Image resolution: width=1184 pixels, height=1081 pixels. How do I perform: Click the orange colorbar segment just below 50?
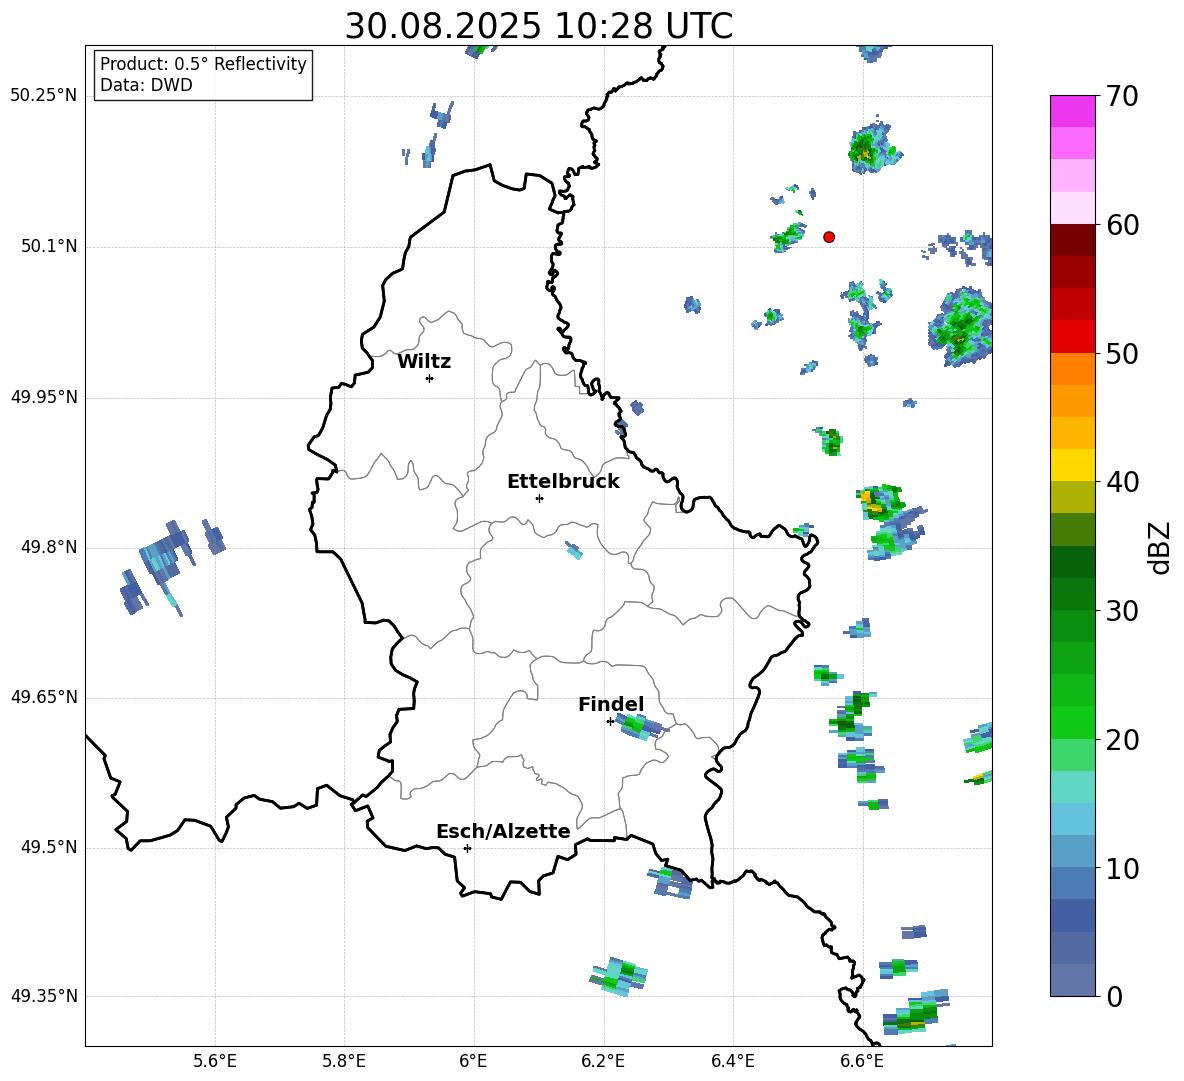(1073, 368)
